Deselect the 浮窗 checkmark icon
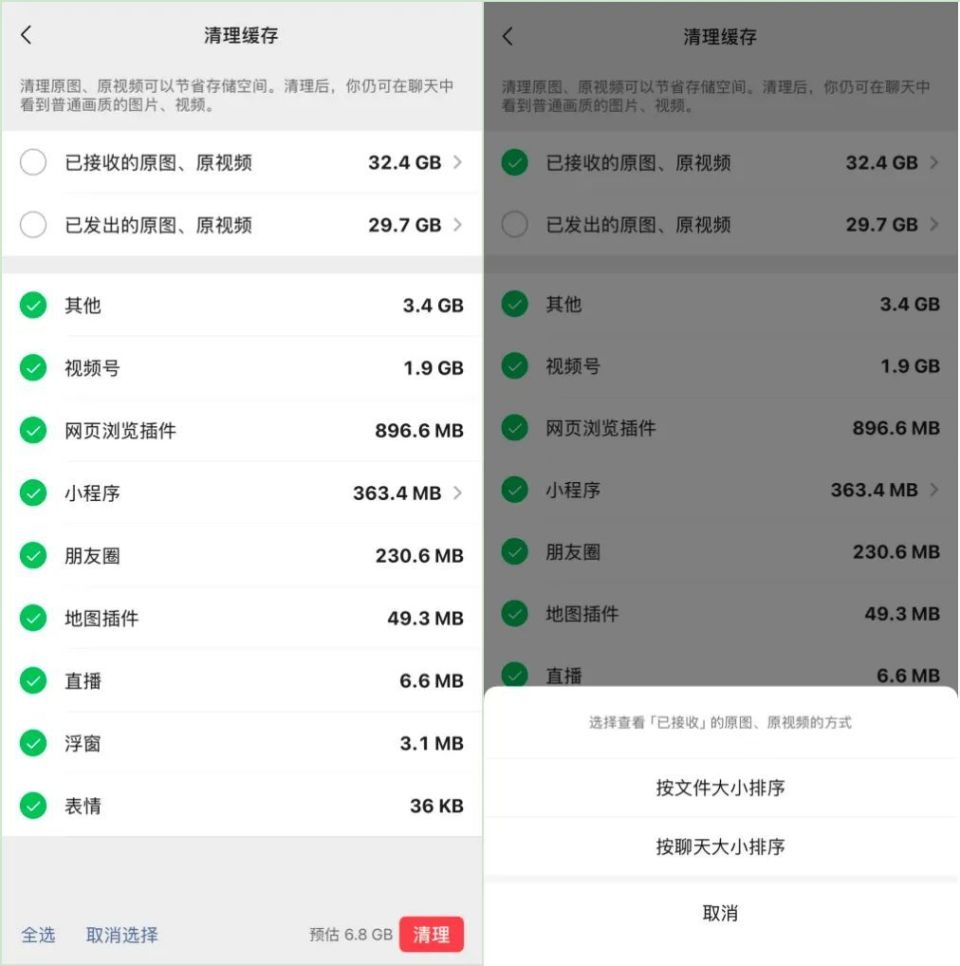Image resolution: width=960 pixels, height=966 pixels. [33, 744]
